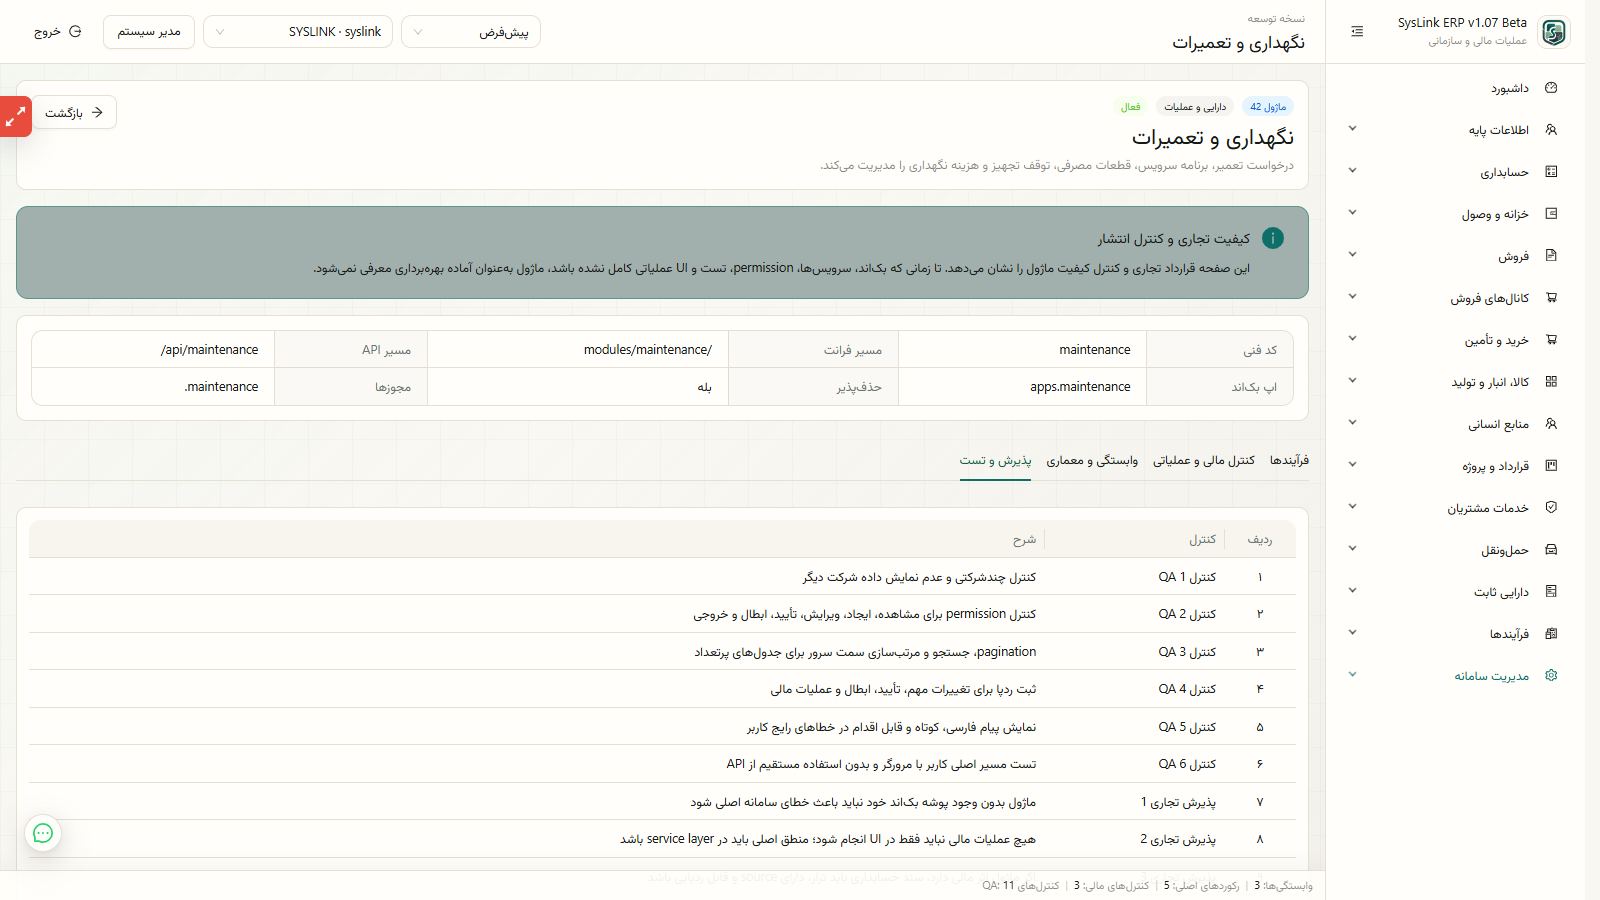Click the کنترل‌های QA: 11 status entry
The height and width of the screenshot is (900, 1600).
click(x=1020, y=885)
